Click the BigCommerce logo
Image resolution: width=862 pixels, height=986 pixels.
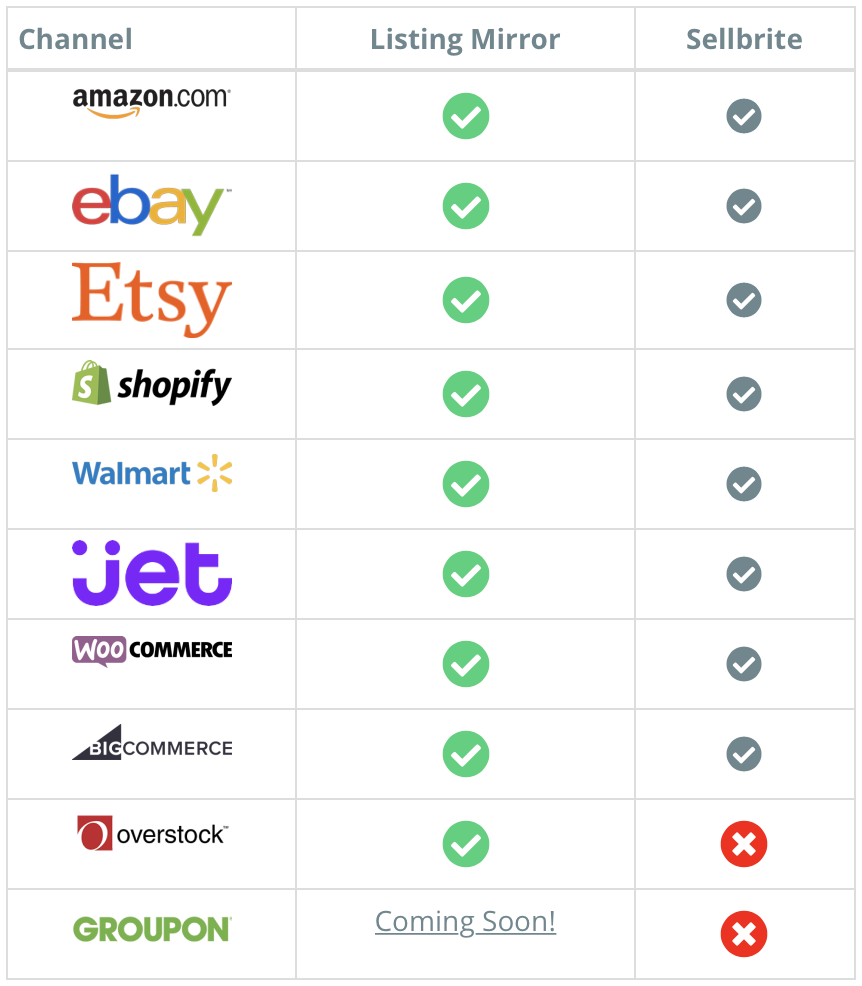(152, 743)
